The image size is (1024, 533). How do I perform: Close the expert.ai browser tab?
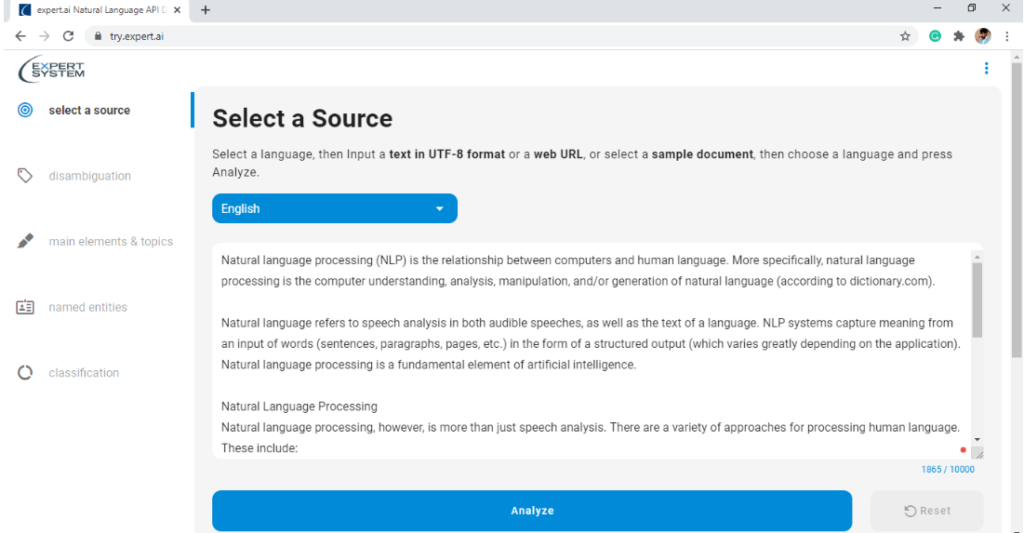click(177, 10)
